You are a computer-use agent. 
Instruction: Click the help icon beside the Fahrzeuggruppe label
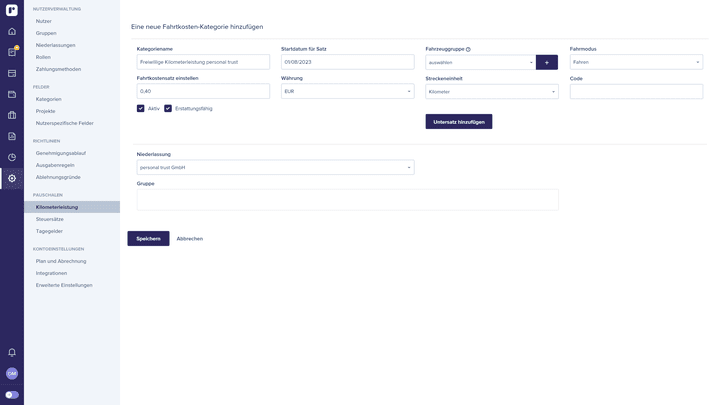point(468,49)
